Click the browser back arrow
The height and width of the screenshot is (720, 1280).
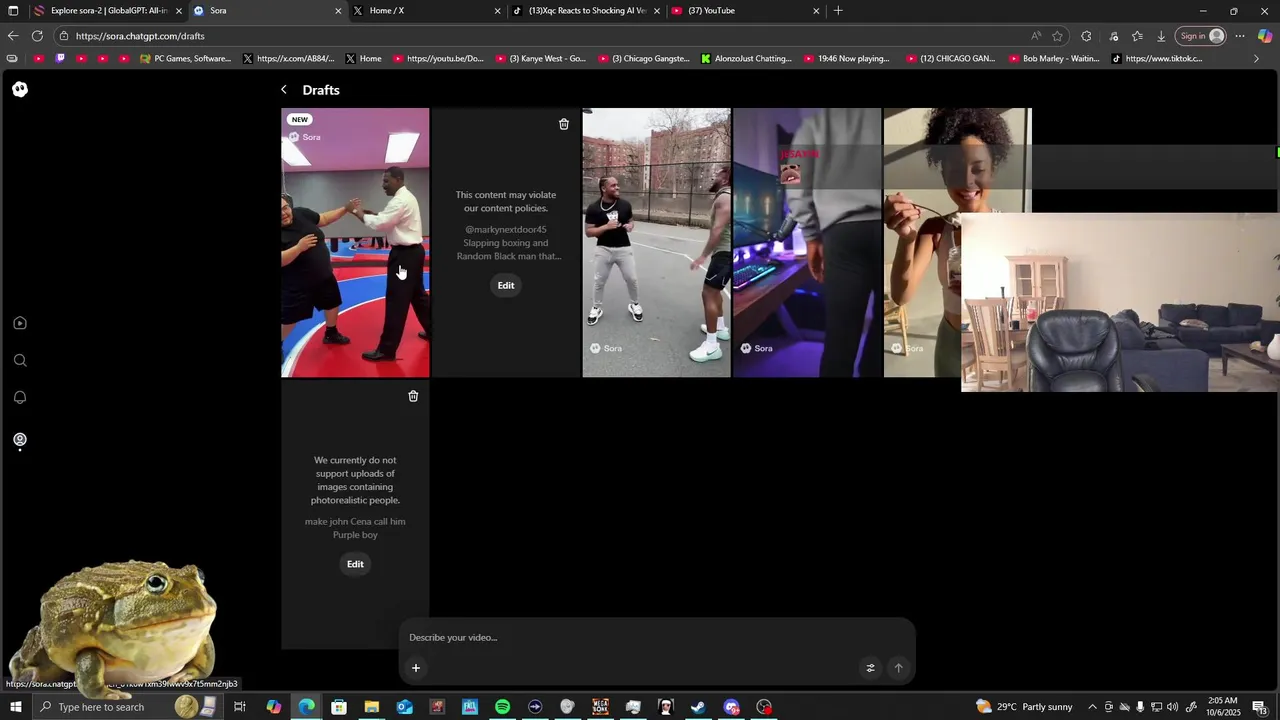[13, 36]
